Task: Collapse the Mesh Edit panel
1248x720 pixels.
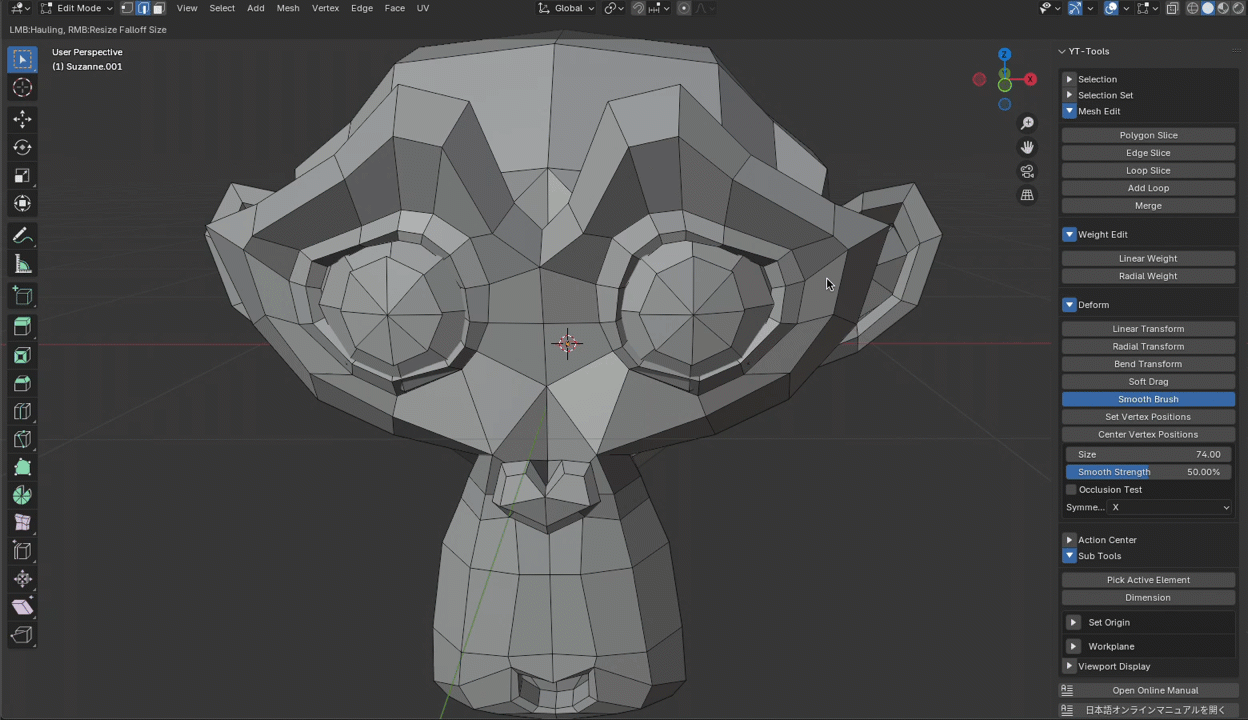Action: click(1069, 111)
